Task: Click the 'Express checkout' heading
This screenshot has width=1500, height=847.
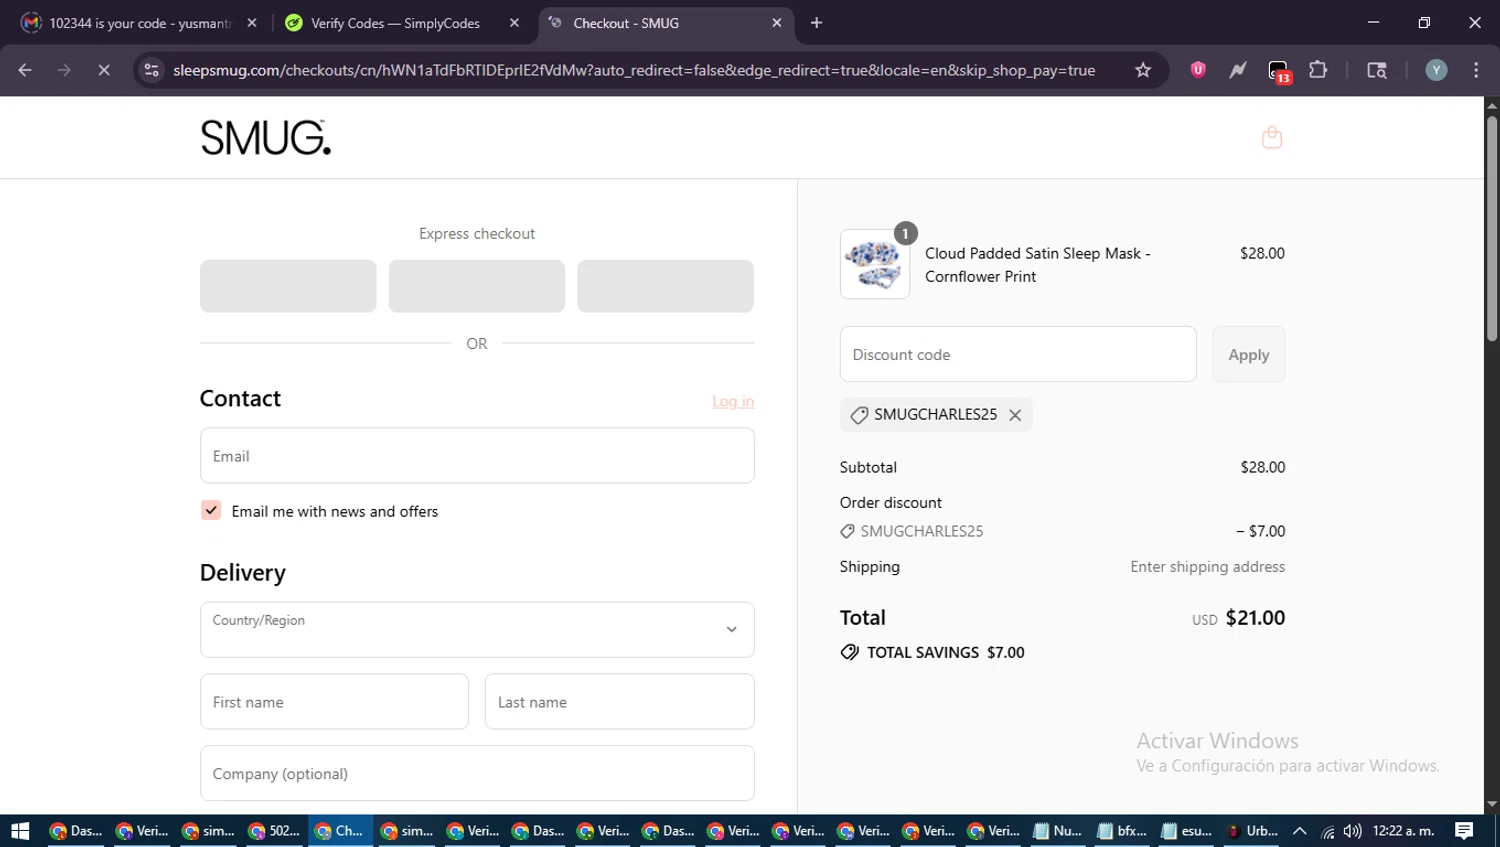Action: 477,234
